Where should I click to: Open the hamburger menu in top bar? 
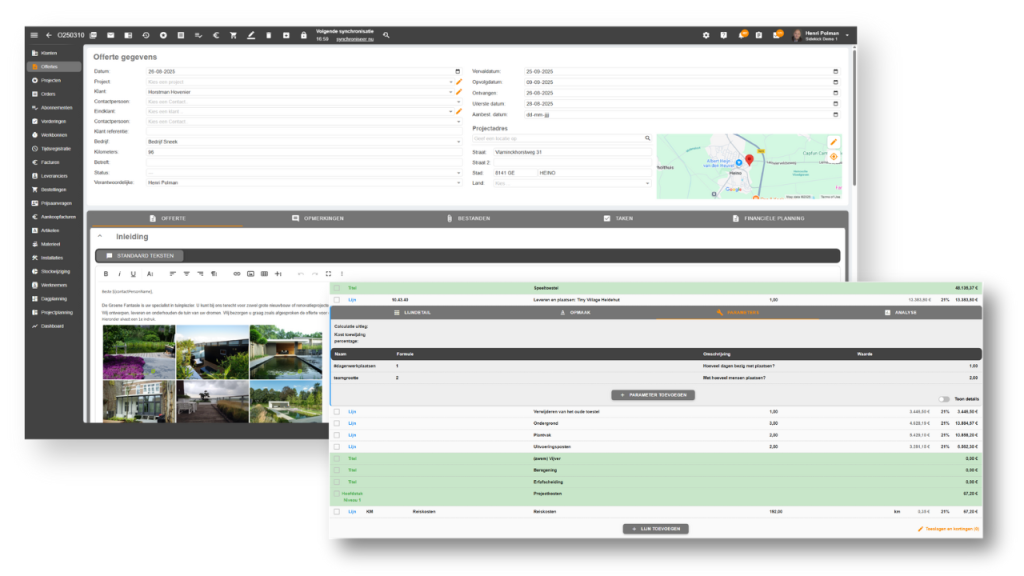pyautogui.click(x=34, y=35)
